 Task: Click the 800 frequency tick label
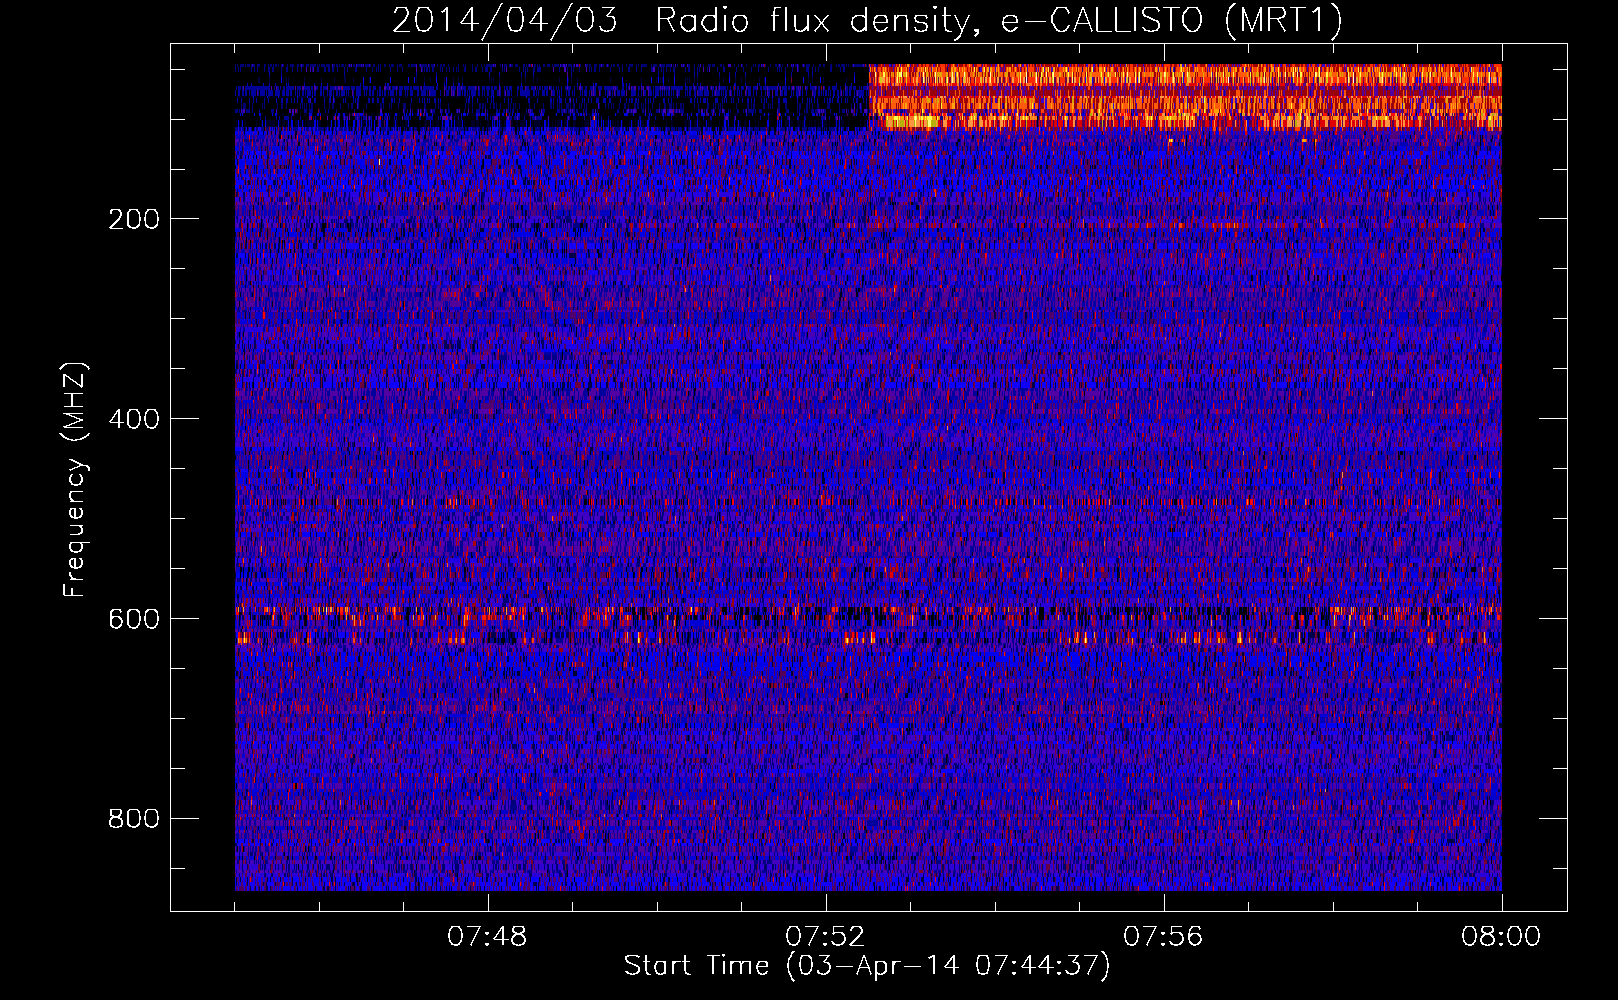(134, 819)
